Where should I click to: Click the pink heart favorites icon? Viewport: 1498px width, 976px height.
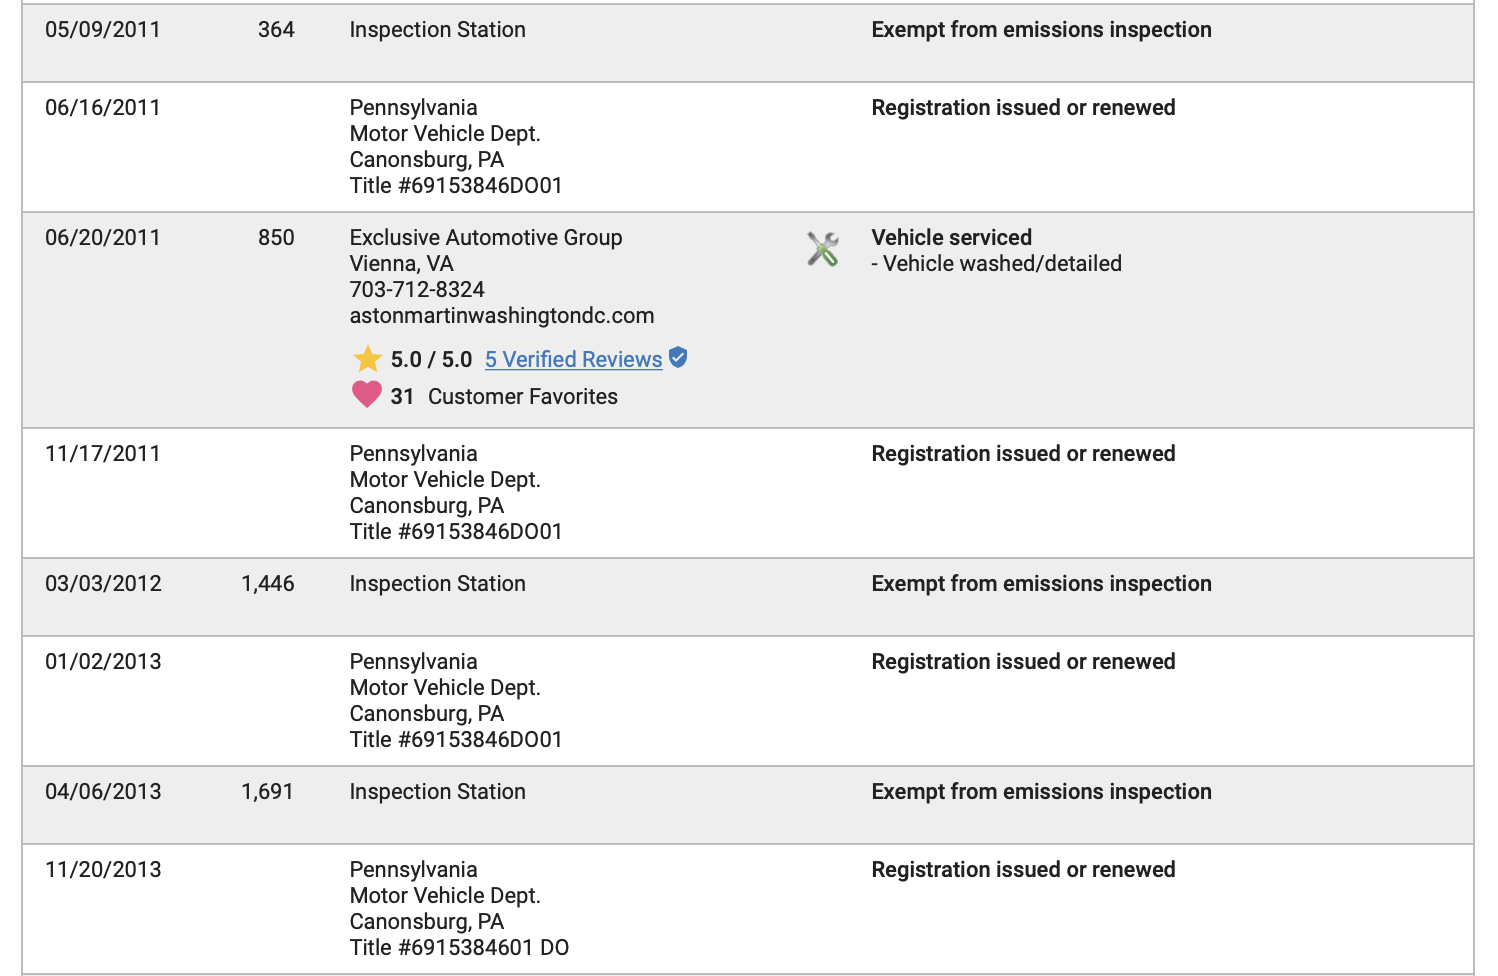pos(367,395)
